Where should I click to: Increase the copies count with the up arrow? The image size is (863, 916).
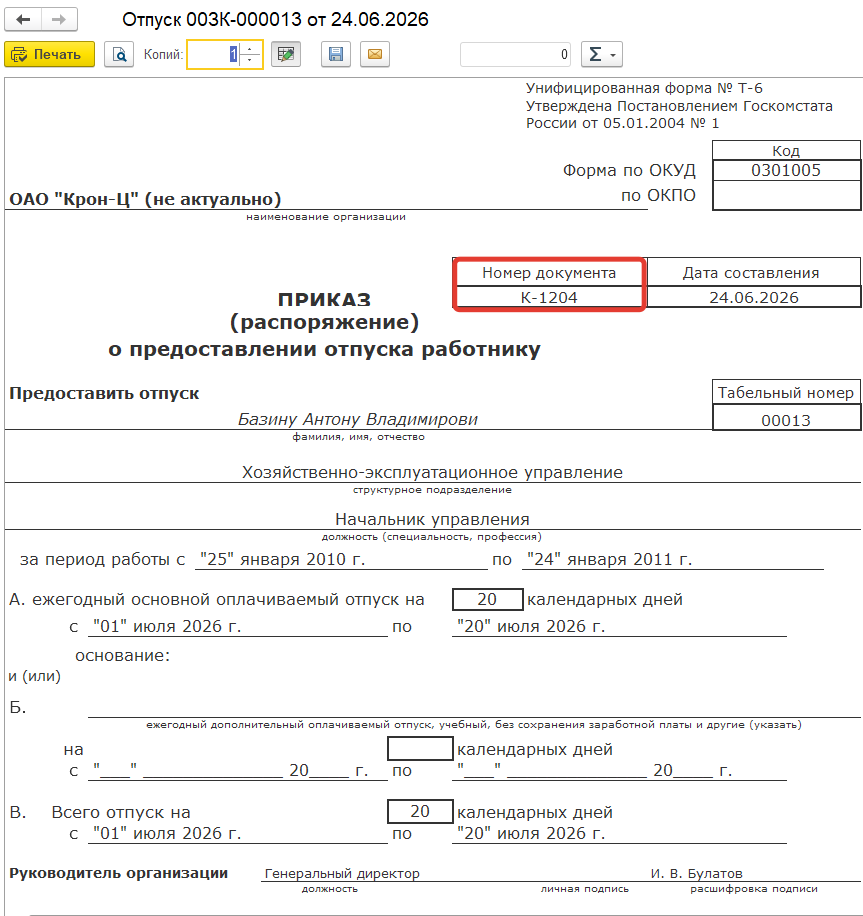click(250, 48)
